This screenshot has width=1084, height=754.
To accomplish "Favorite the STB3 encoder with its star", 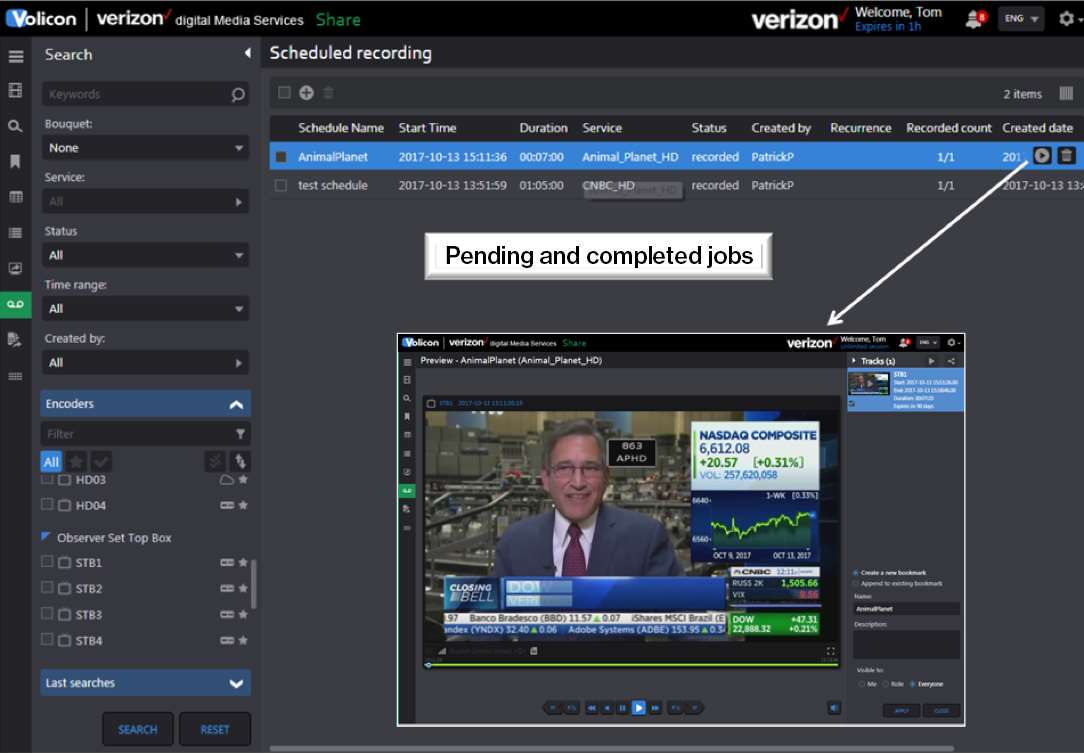I will [243, 614].
